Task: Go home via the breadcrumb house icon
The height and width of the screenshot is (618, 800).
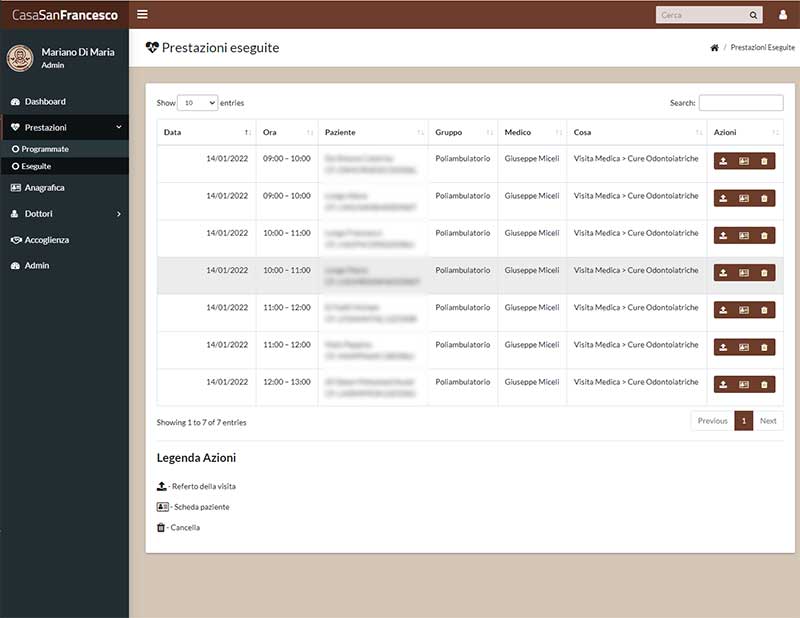Action: click(x=714, y=47)
